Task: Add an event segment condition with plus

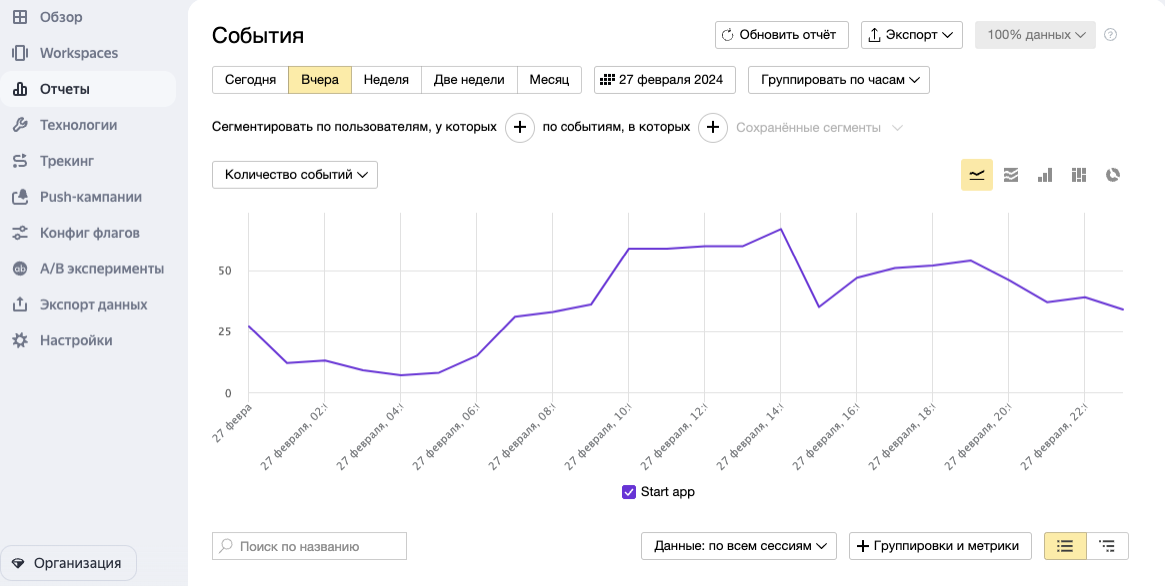Action: 713,128
